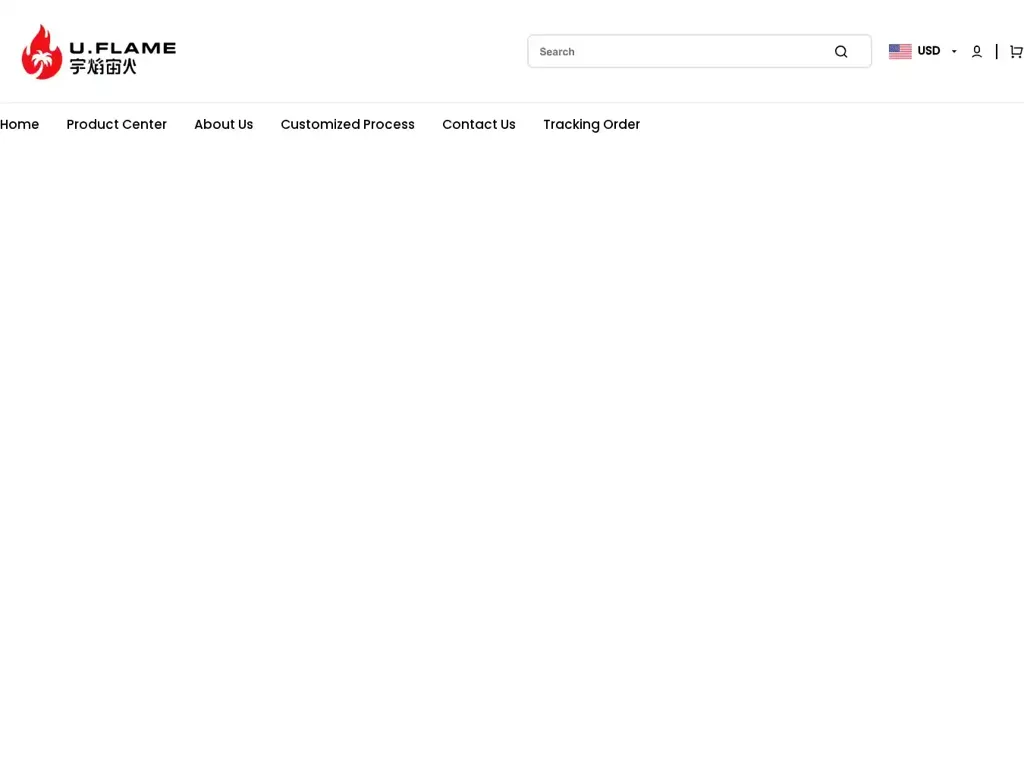Open the Product Center menu
This screenshot has width=1024, height=768.
click(x=116, y=124)
